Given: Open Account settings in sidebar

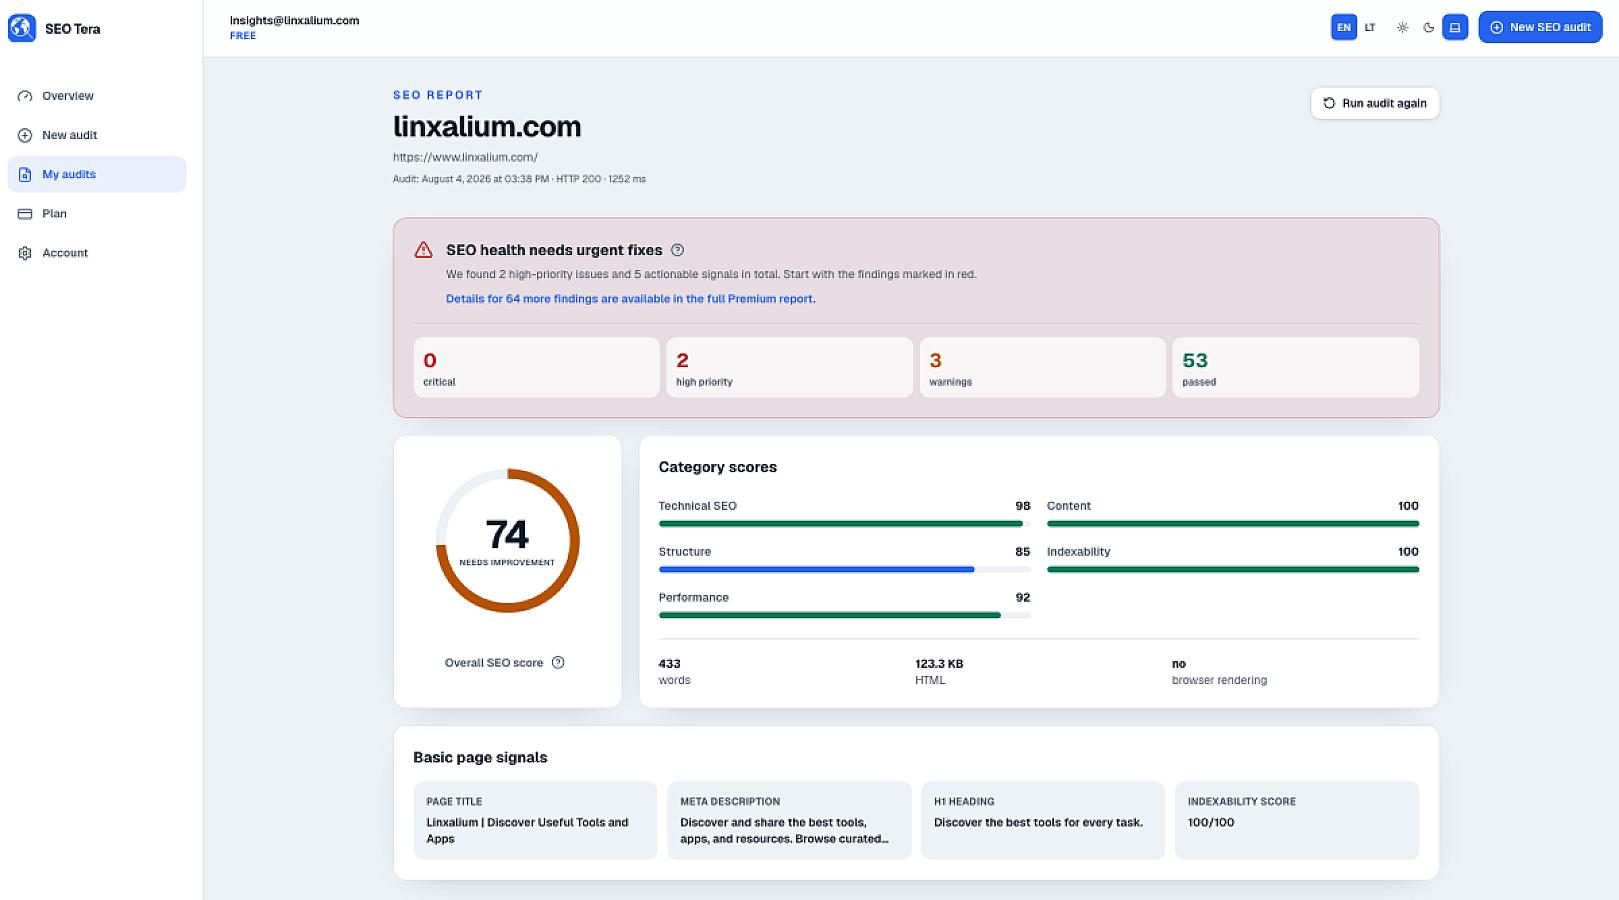Looking at the screenshot, I should (96, 253).
